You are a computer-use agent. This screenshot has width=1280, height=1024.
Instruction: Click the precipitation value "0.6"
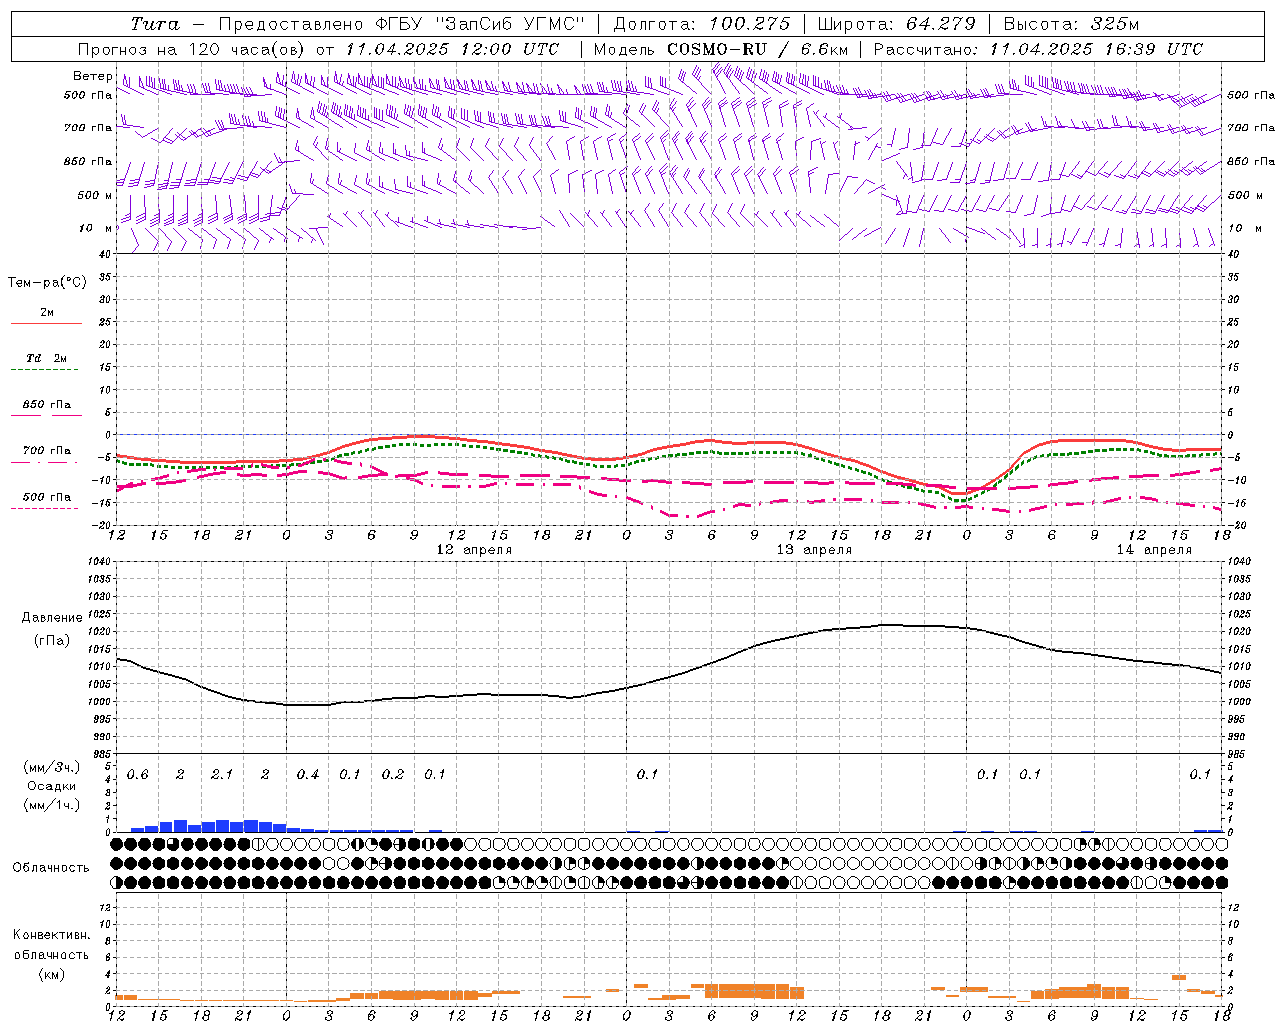tap(137, 774)
